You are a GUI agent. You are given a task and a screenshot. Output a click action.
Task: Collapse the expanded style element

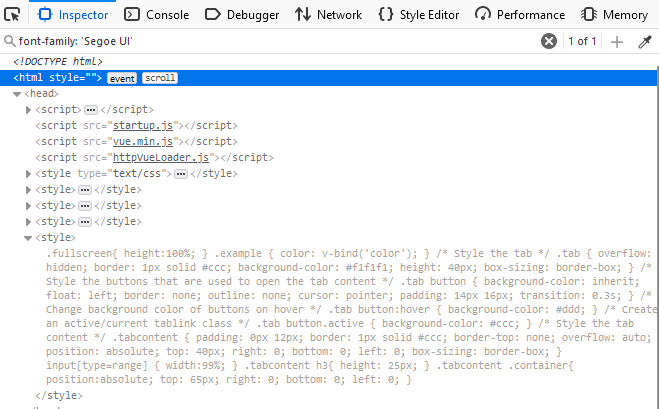[x=28, y=238]
